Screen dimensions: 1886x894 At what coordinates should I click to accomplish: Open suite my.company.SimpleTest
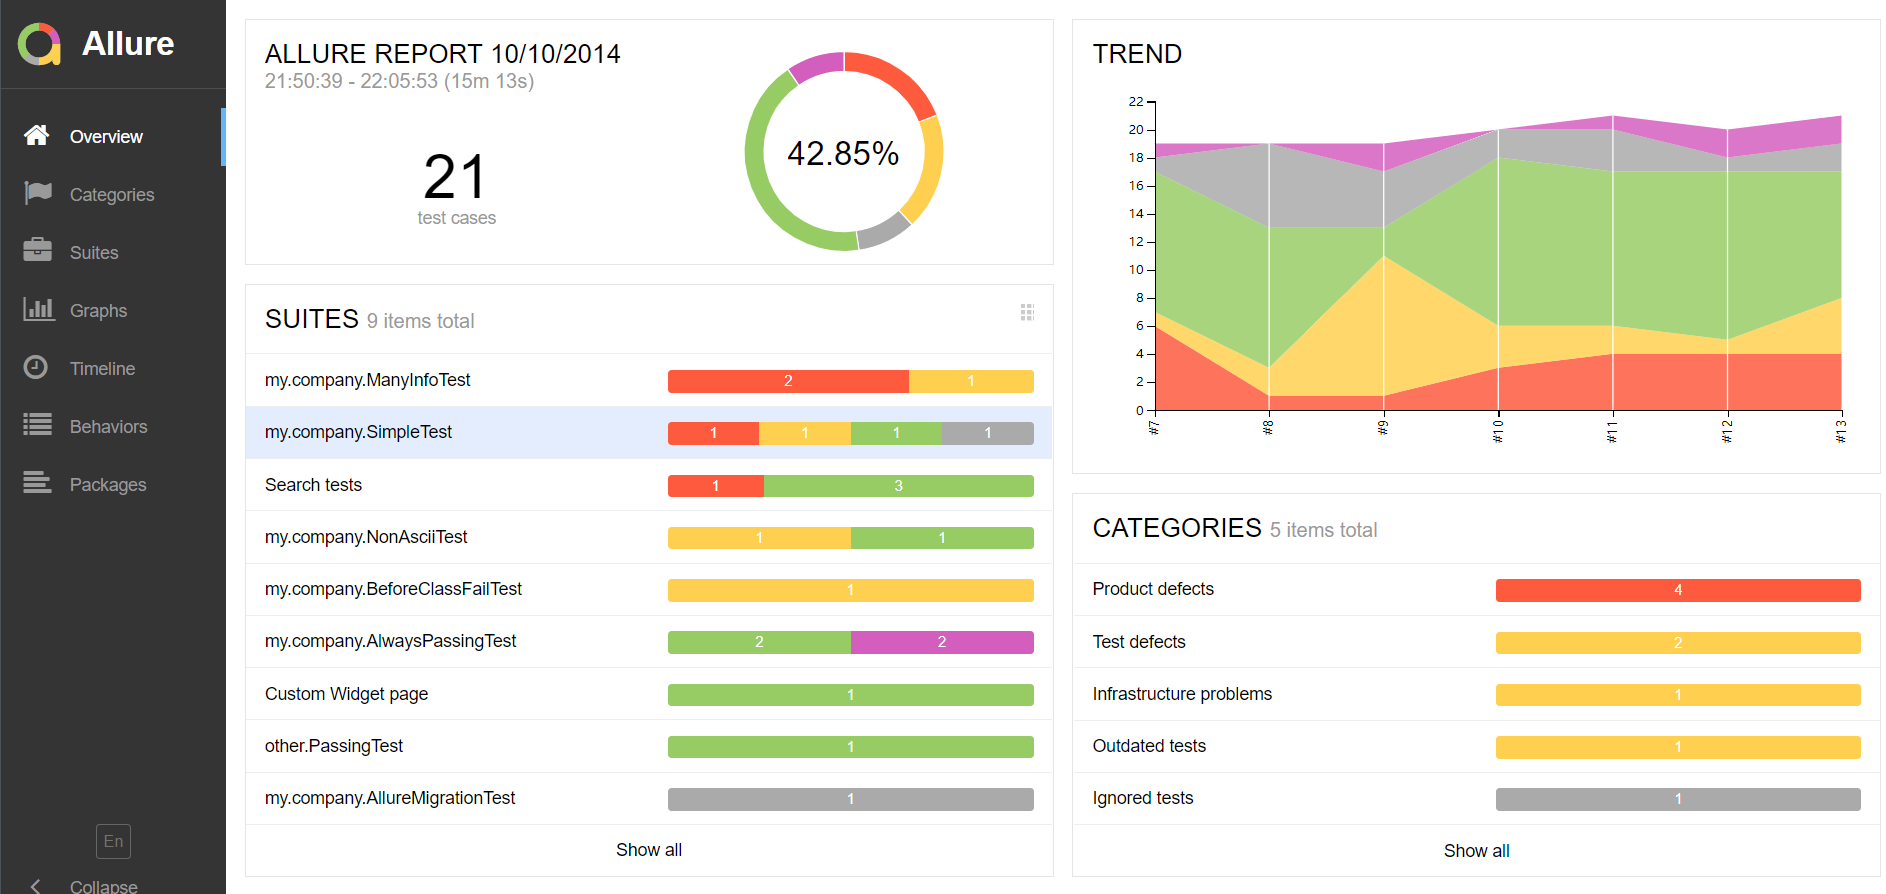point(649,432)
